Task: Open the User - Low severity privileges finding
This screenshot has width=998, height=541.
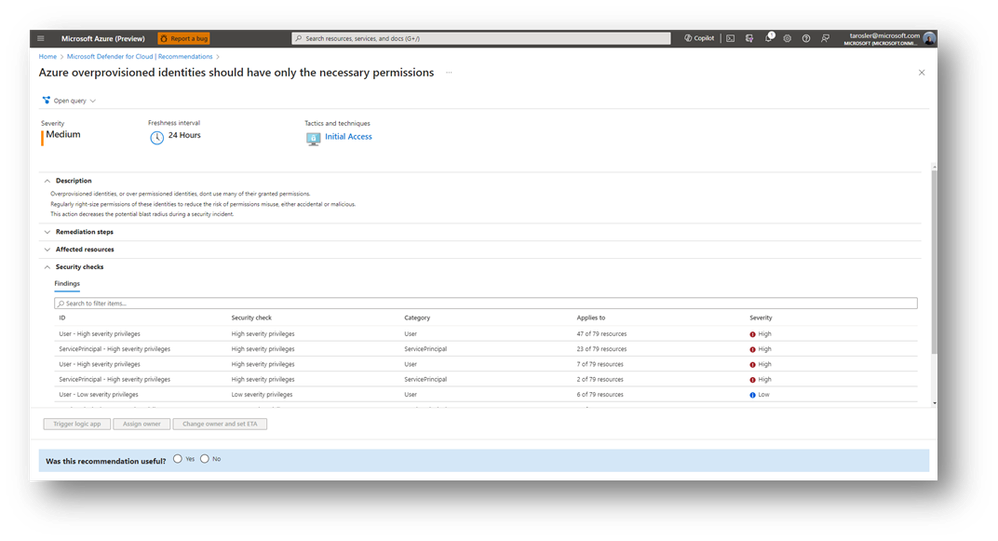Action: [x=486, y=395]
